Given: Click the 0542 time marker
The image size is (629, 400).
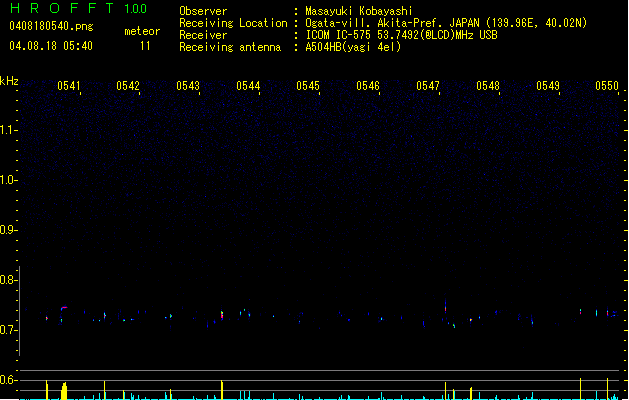Looking at the screenshot, I should point(128,86).
